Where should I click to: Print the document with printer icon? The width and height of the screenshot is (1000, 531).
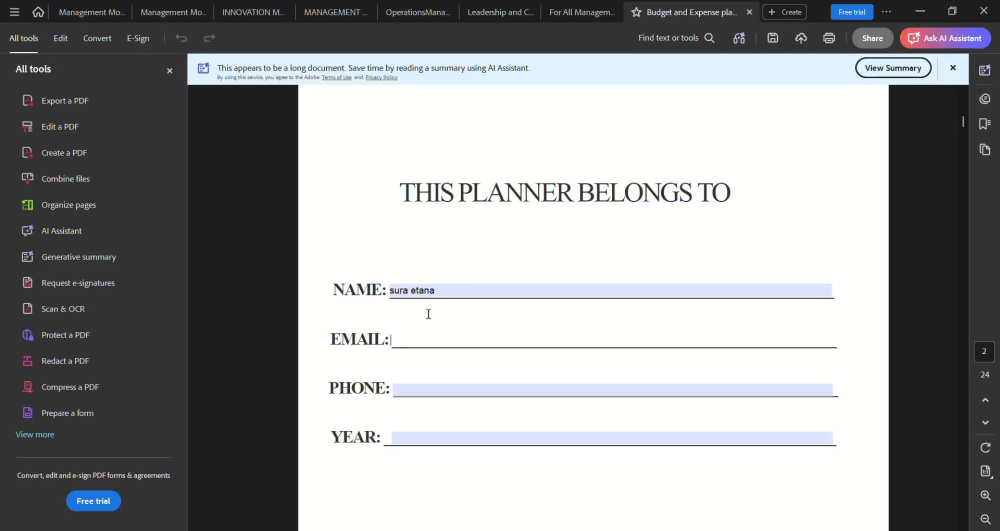829,38
